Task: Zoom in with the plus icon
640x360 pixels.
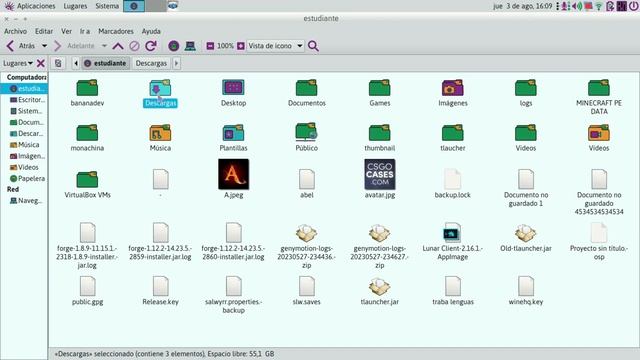Action: click(x=241, y=46)
